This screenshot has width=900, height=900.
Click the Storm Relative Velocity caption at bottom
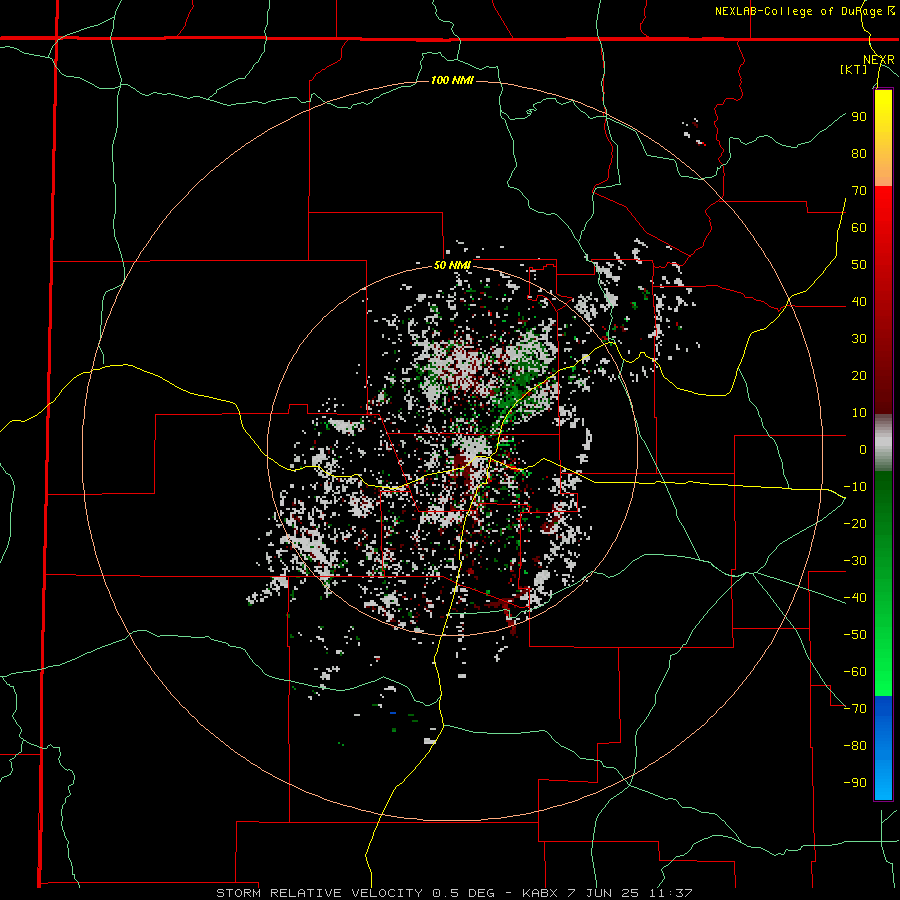[x=454, y=893]
